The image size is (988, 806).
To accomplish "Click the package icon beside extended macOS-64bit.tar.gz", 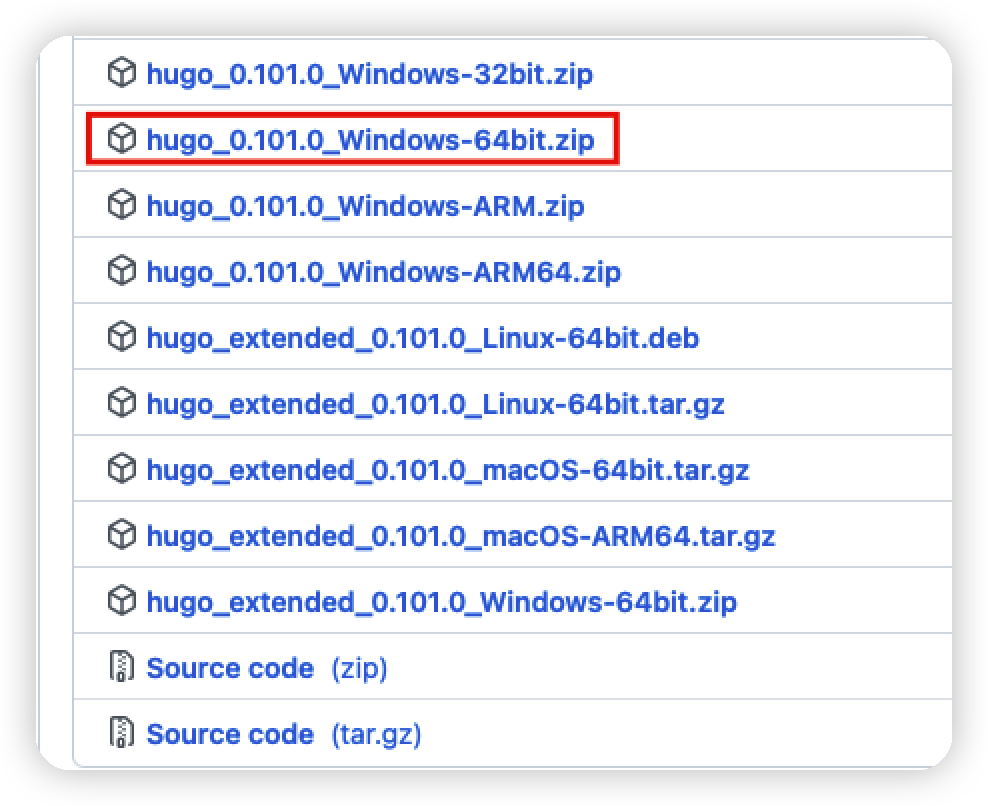I will coord(121,469).
